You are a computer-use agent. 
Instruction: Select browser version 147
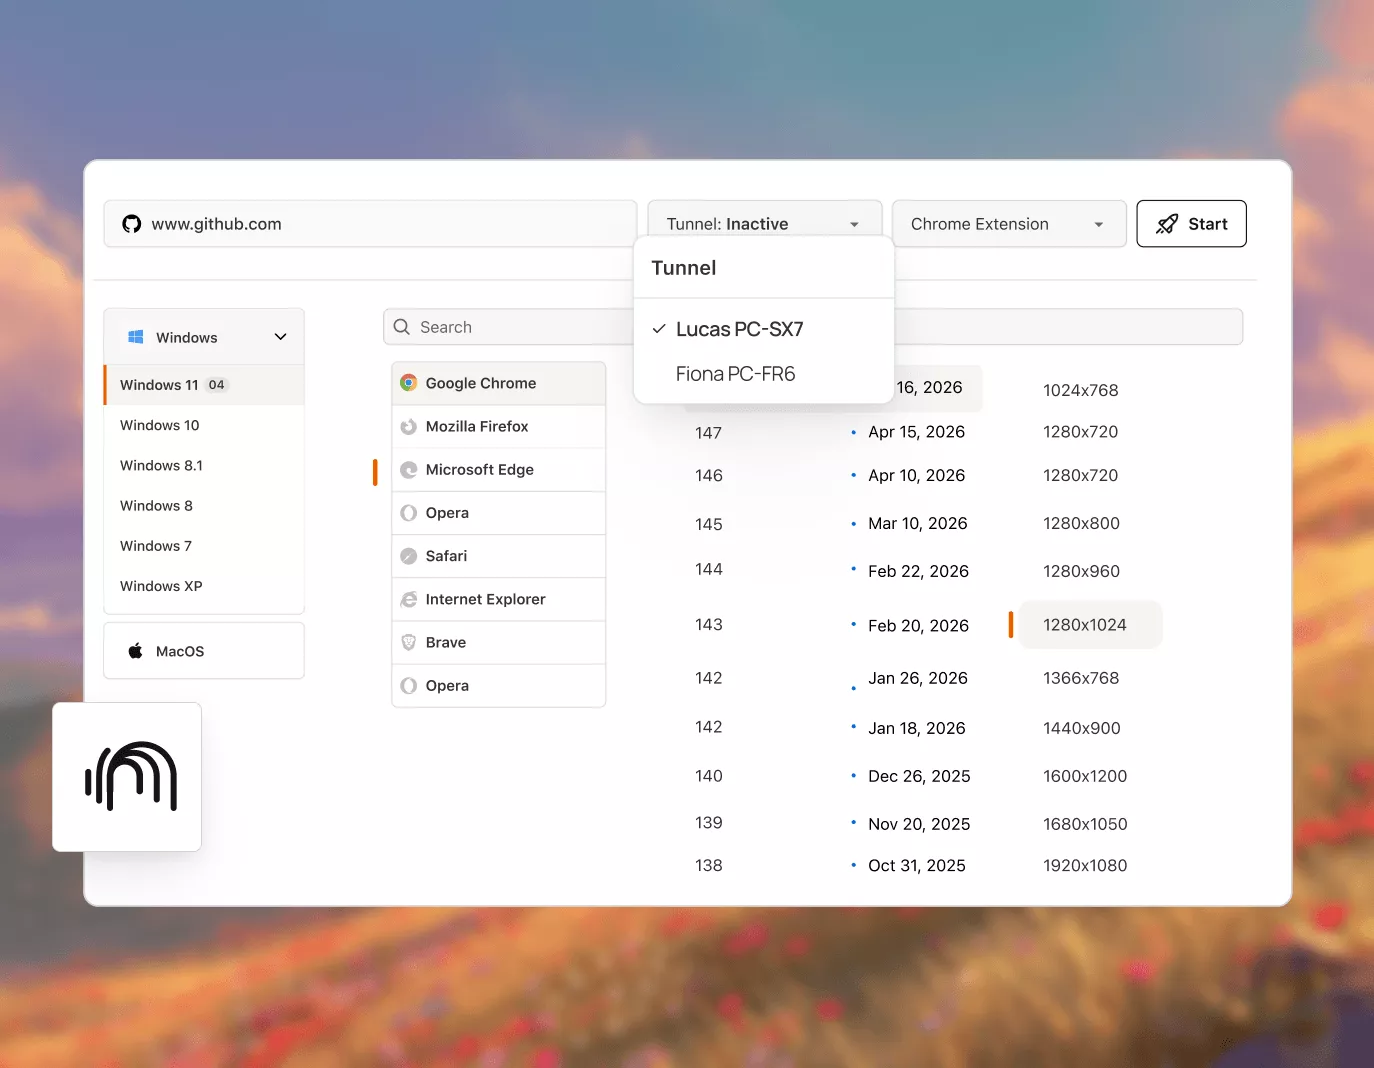tap(708, 433)
